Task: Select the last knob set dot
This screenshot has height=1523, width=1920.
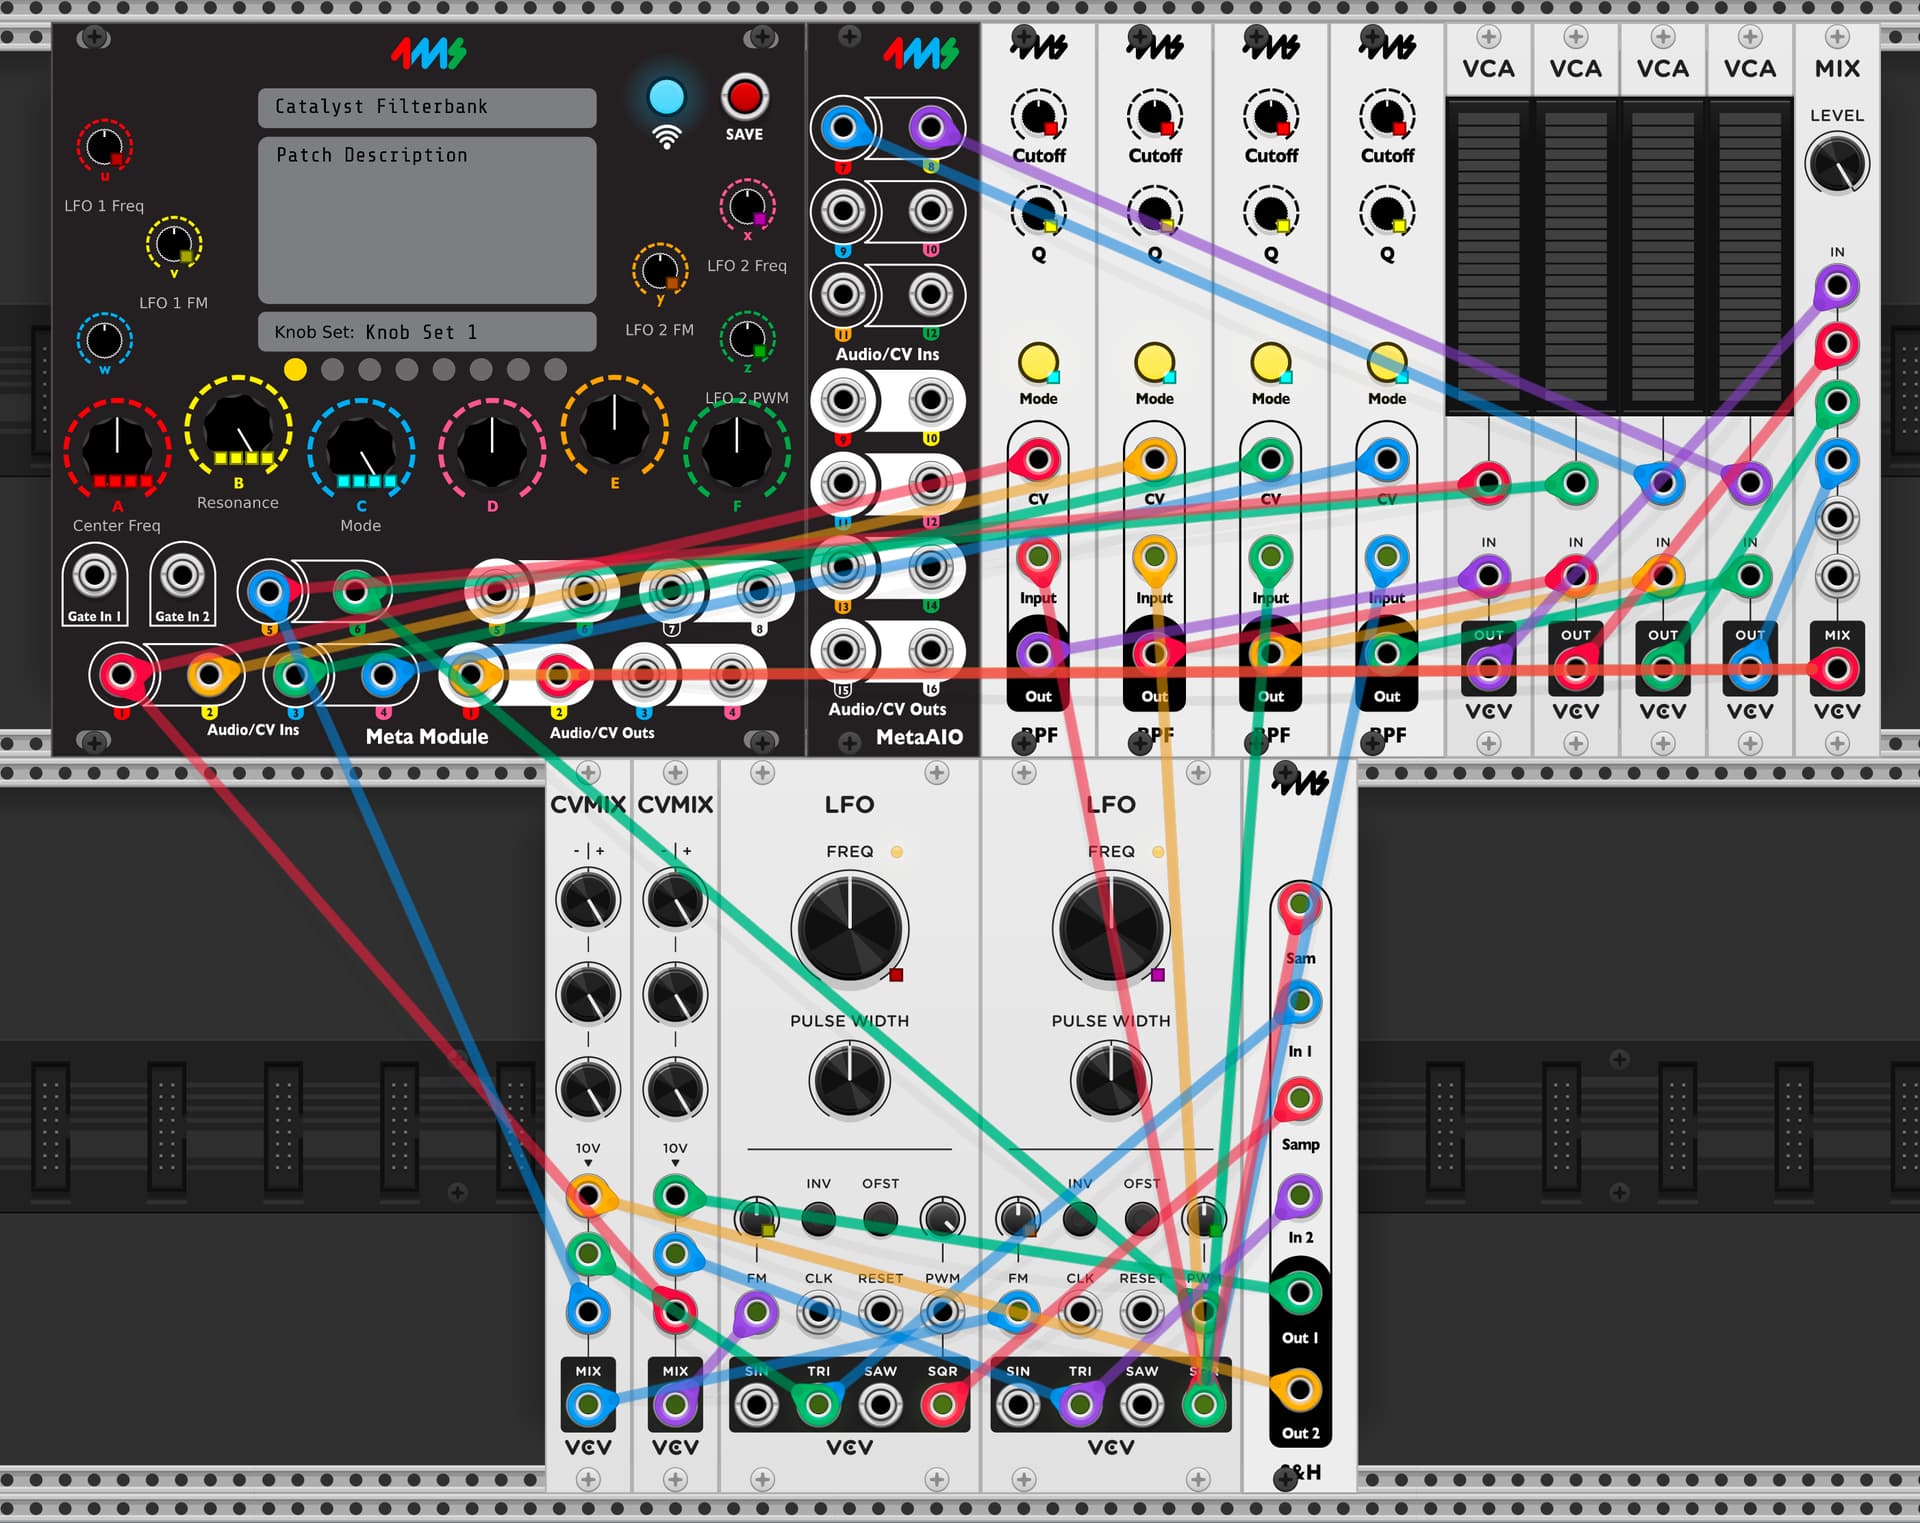Action: 555,369
